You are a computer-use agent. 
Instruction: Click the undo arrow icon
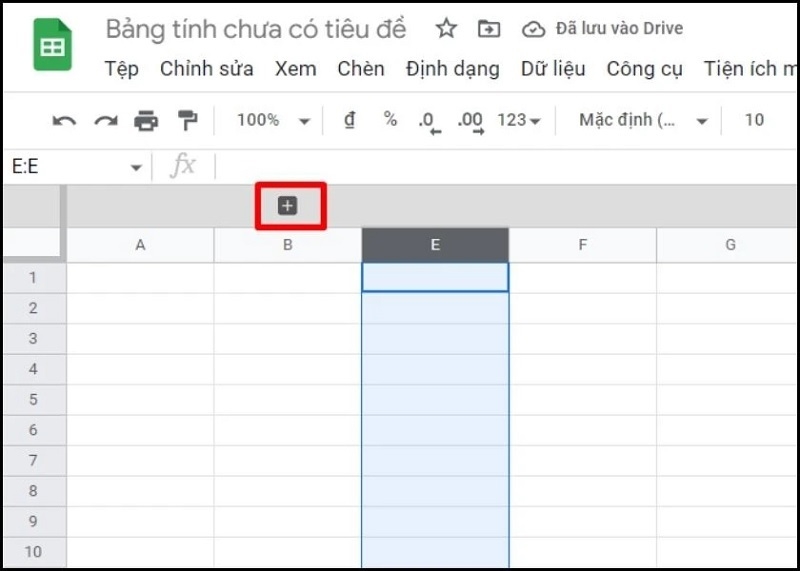coord(64,121)
